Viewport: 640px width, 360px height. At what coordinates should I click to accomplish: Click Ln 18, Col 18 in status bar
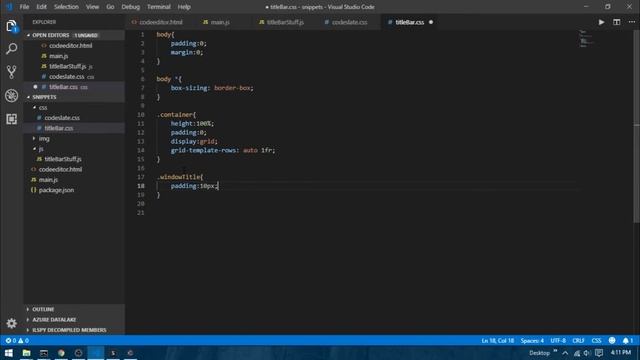(498, 340)
